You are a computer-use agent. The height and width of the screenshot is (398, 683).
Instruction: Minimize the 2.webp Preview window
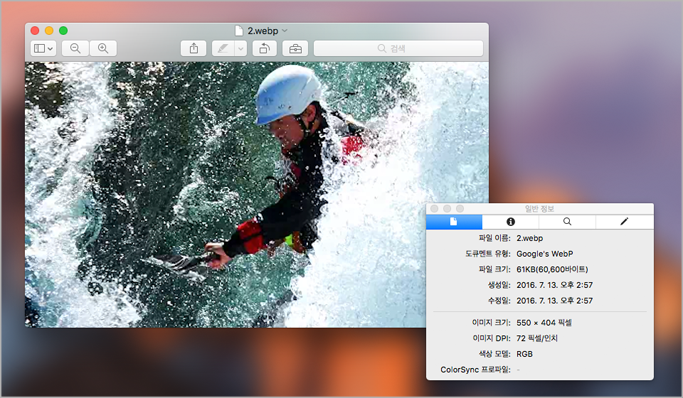click(49, 30)
